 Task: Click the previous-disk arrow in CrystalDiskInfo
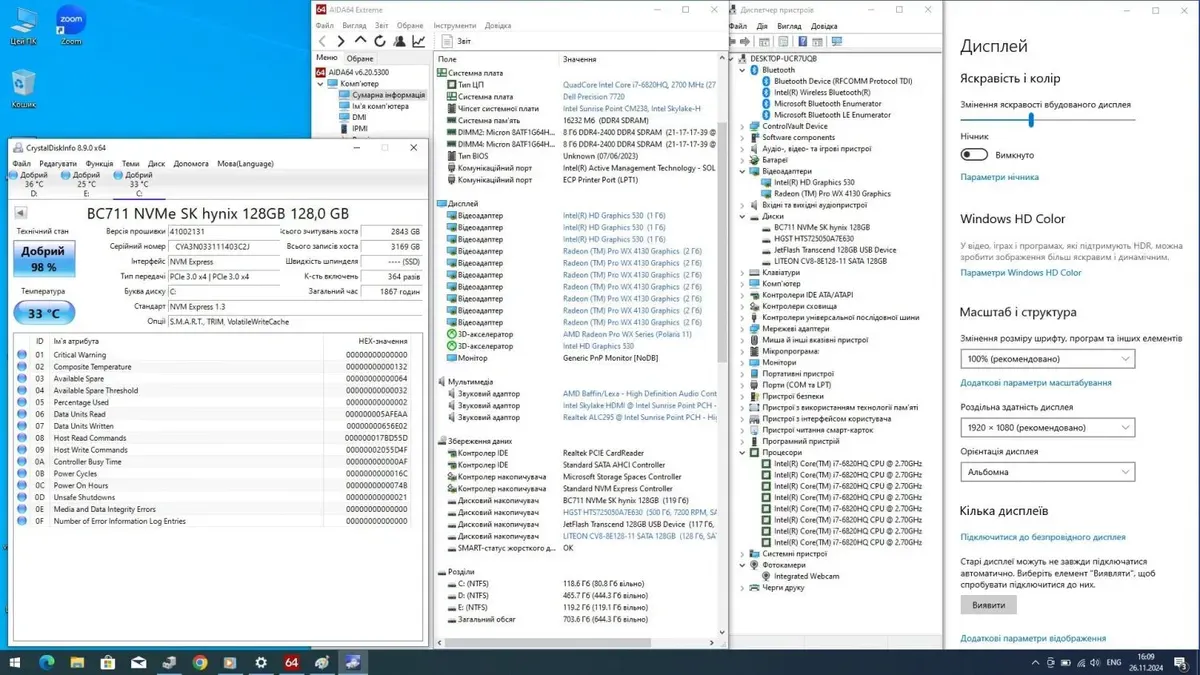[20, 213]
